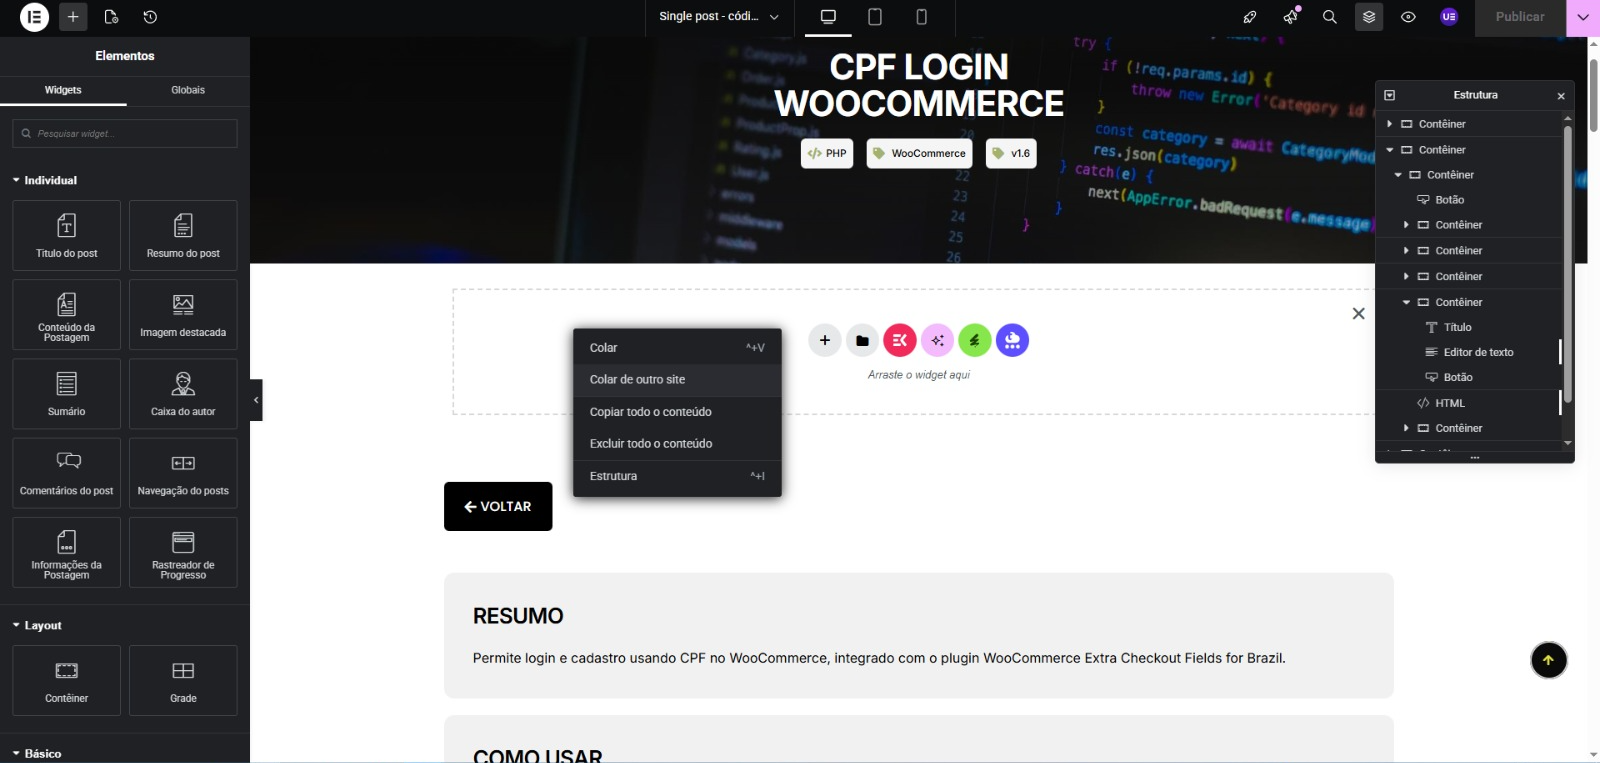Click the WooCommerce tag button
This screenshot has height=763, width=1600.
[x=919, y=154]
